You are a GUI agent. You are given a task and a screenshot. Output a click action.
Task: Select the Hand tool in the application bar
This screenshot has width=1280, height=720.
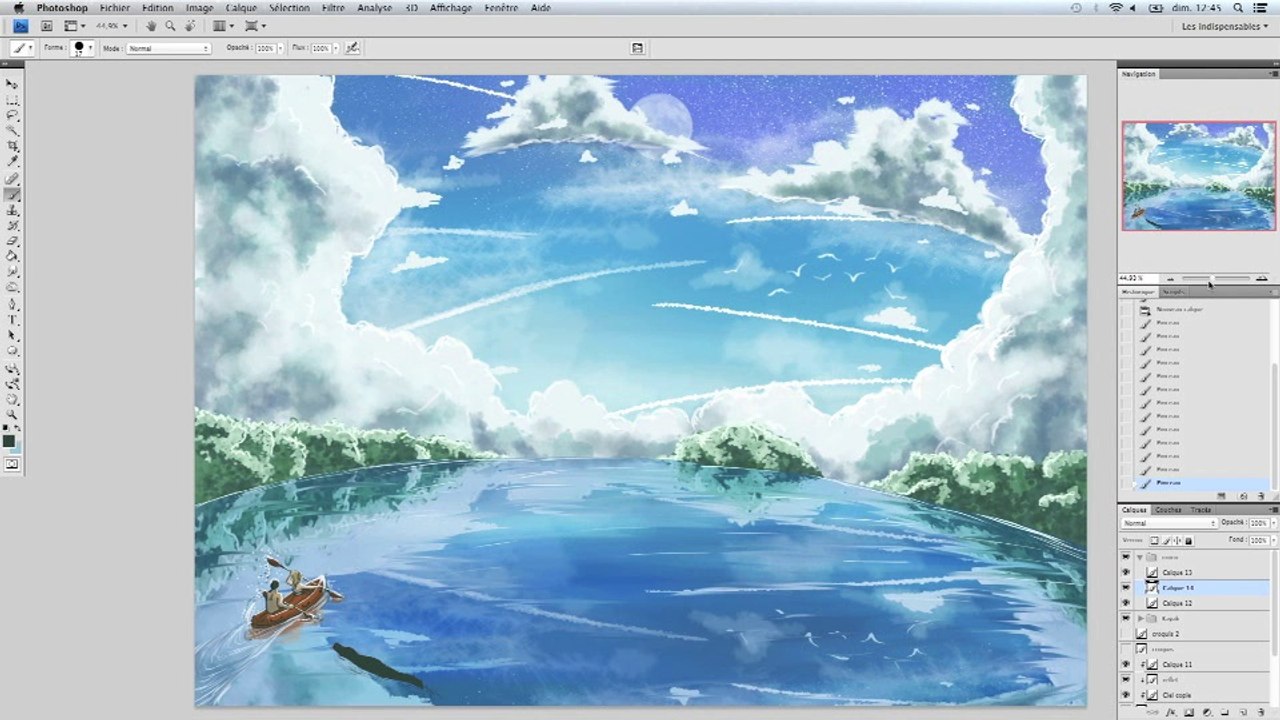[x=151, y=26]
